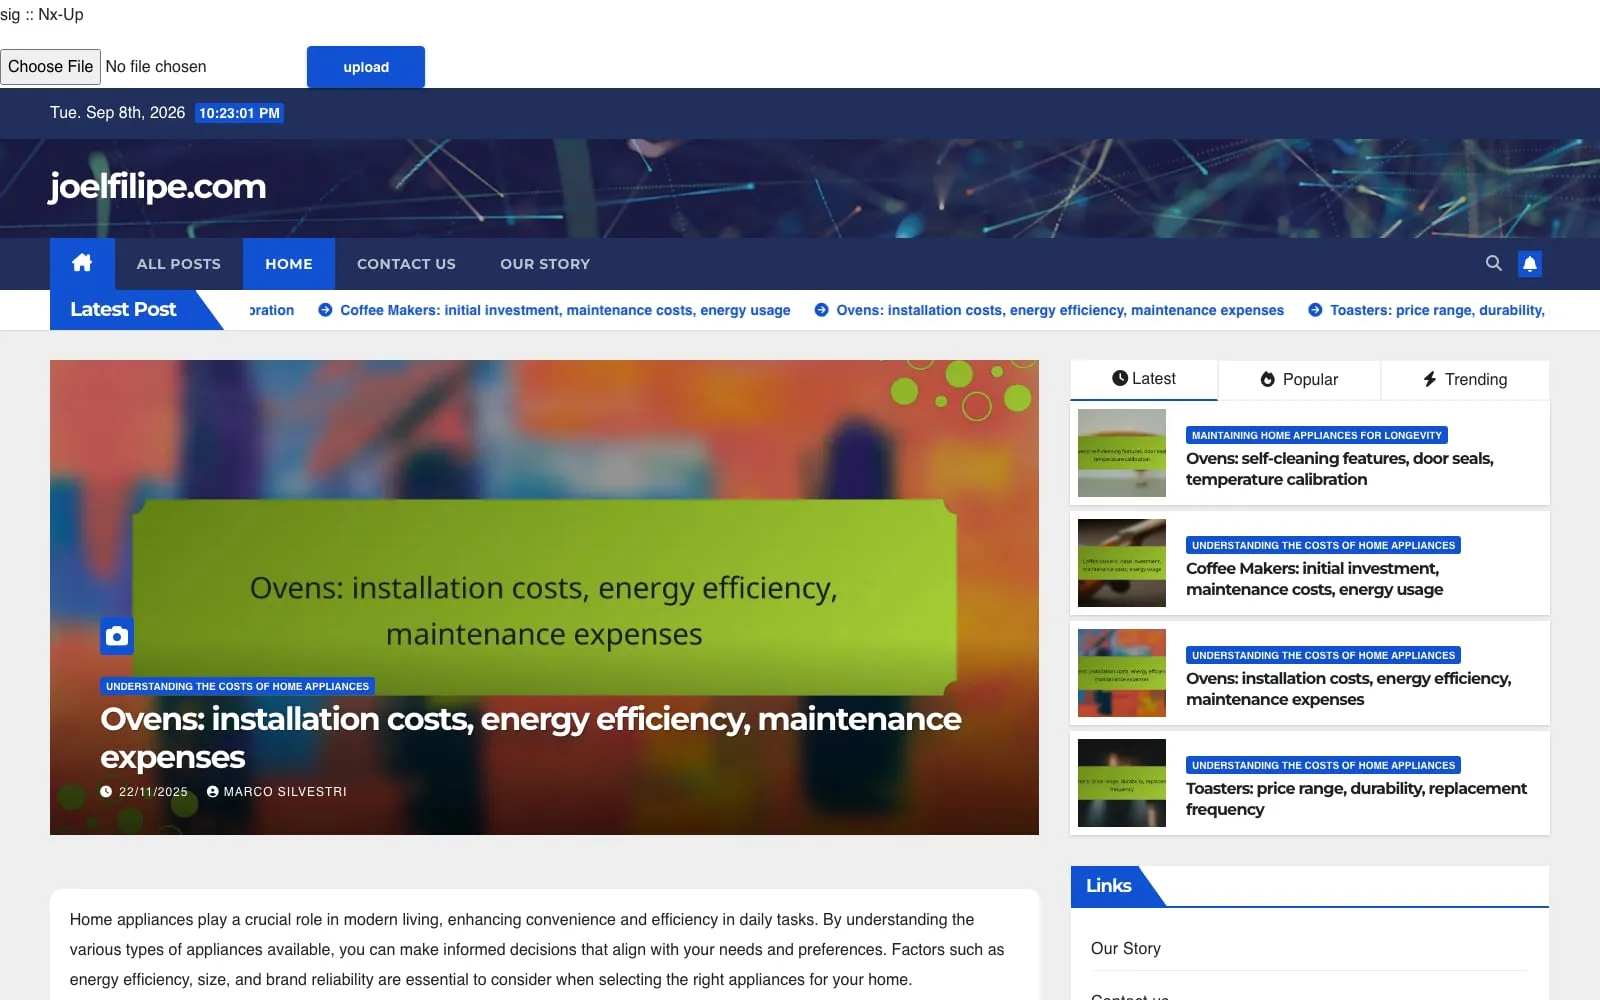Screen dimensions: 1600x1000
Task: Click the notification bell icon
Action: point(1530,263)
